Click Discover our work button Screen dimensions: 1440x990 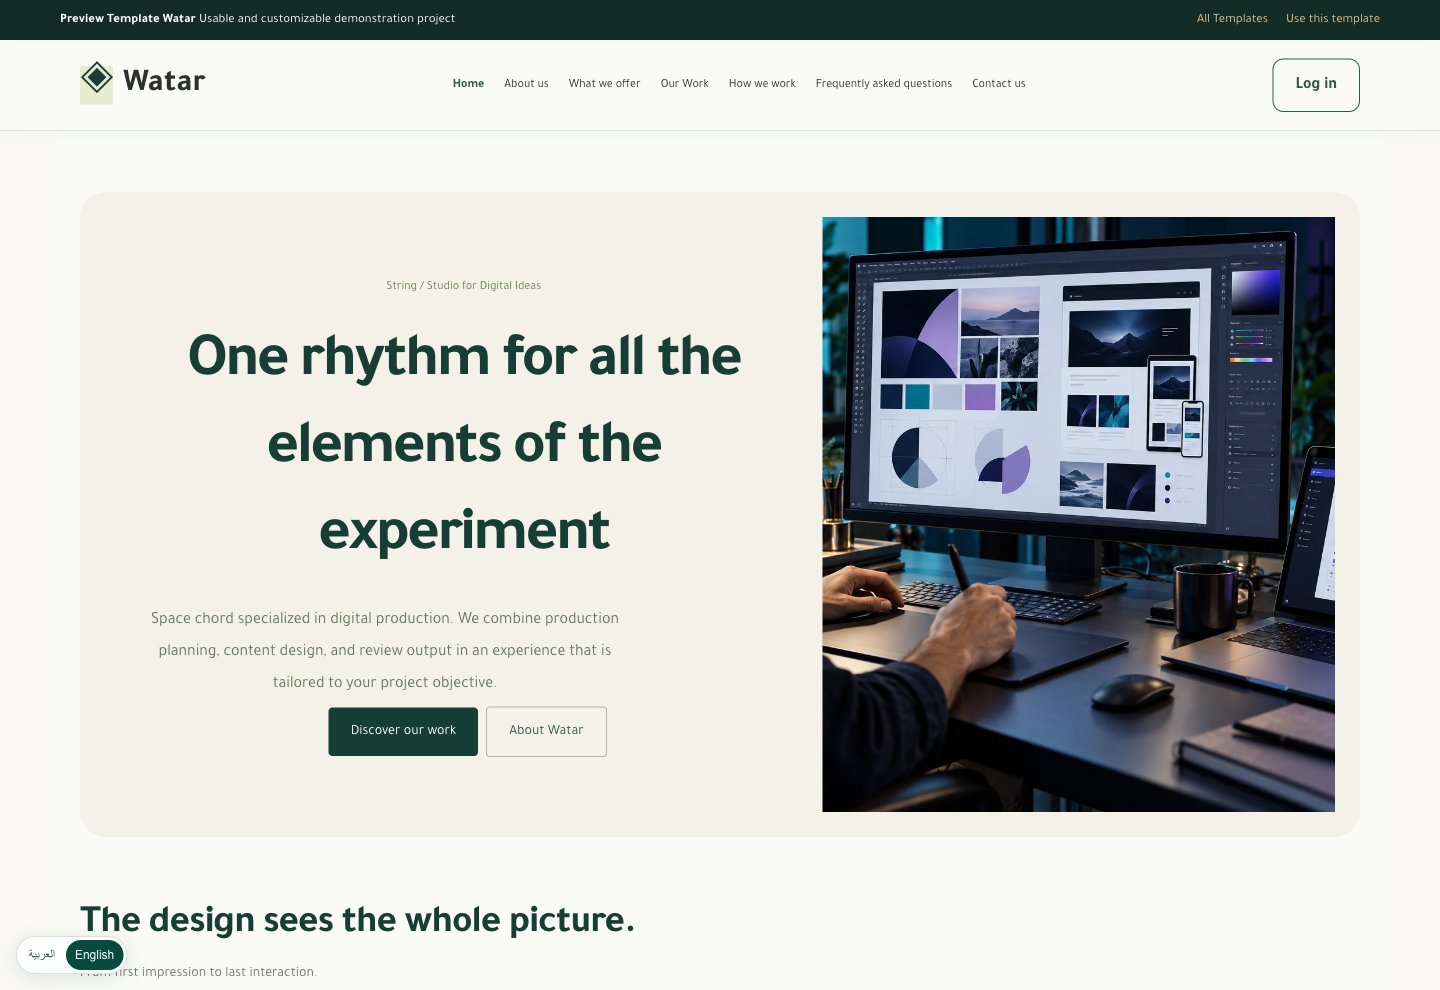coord(403,731)
